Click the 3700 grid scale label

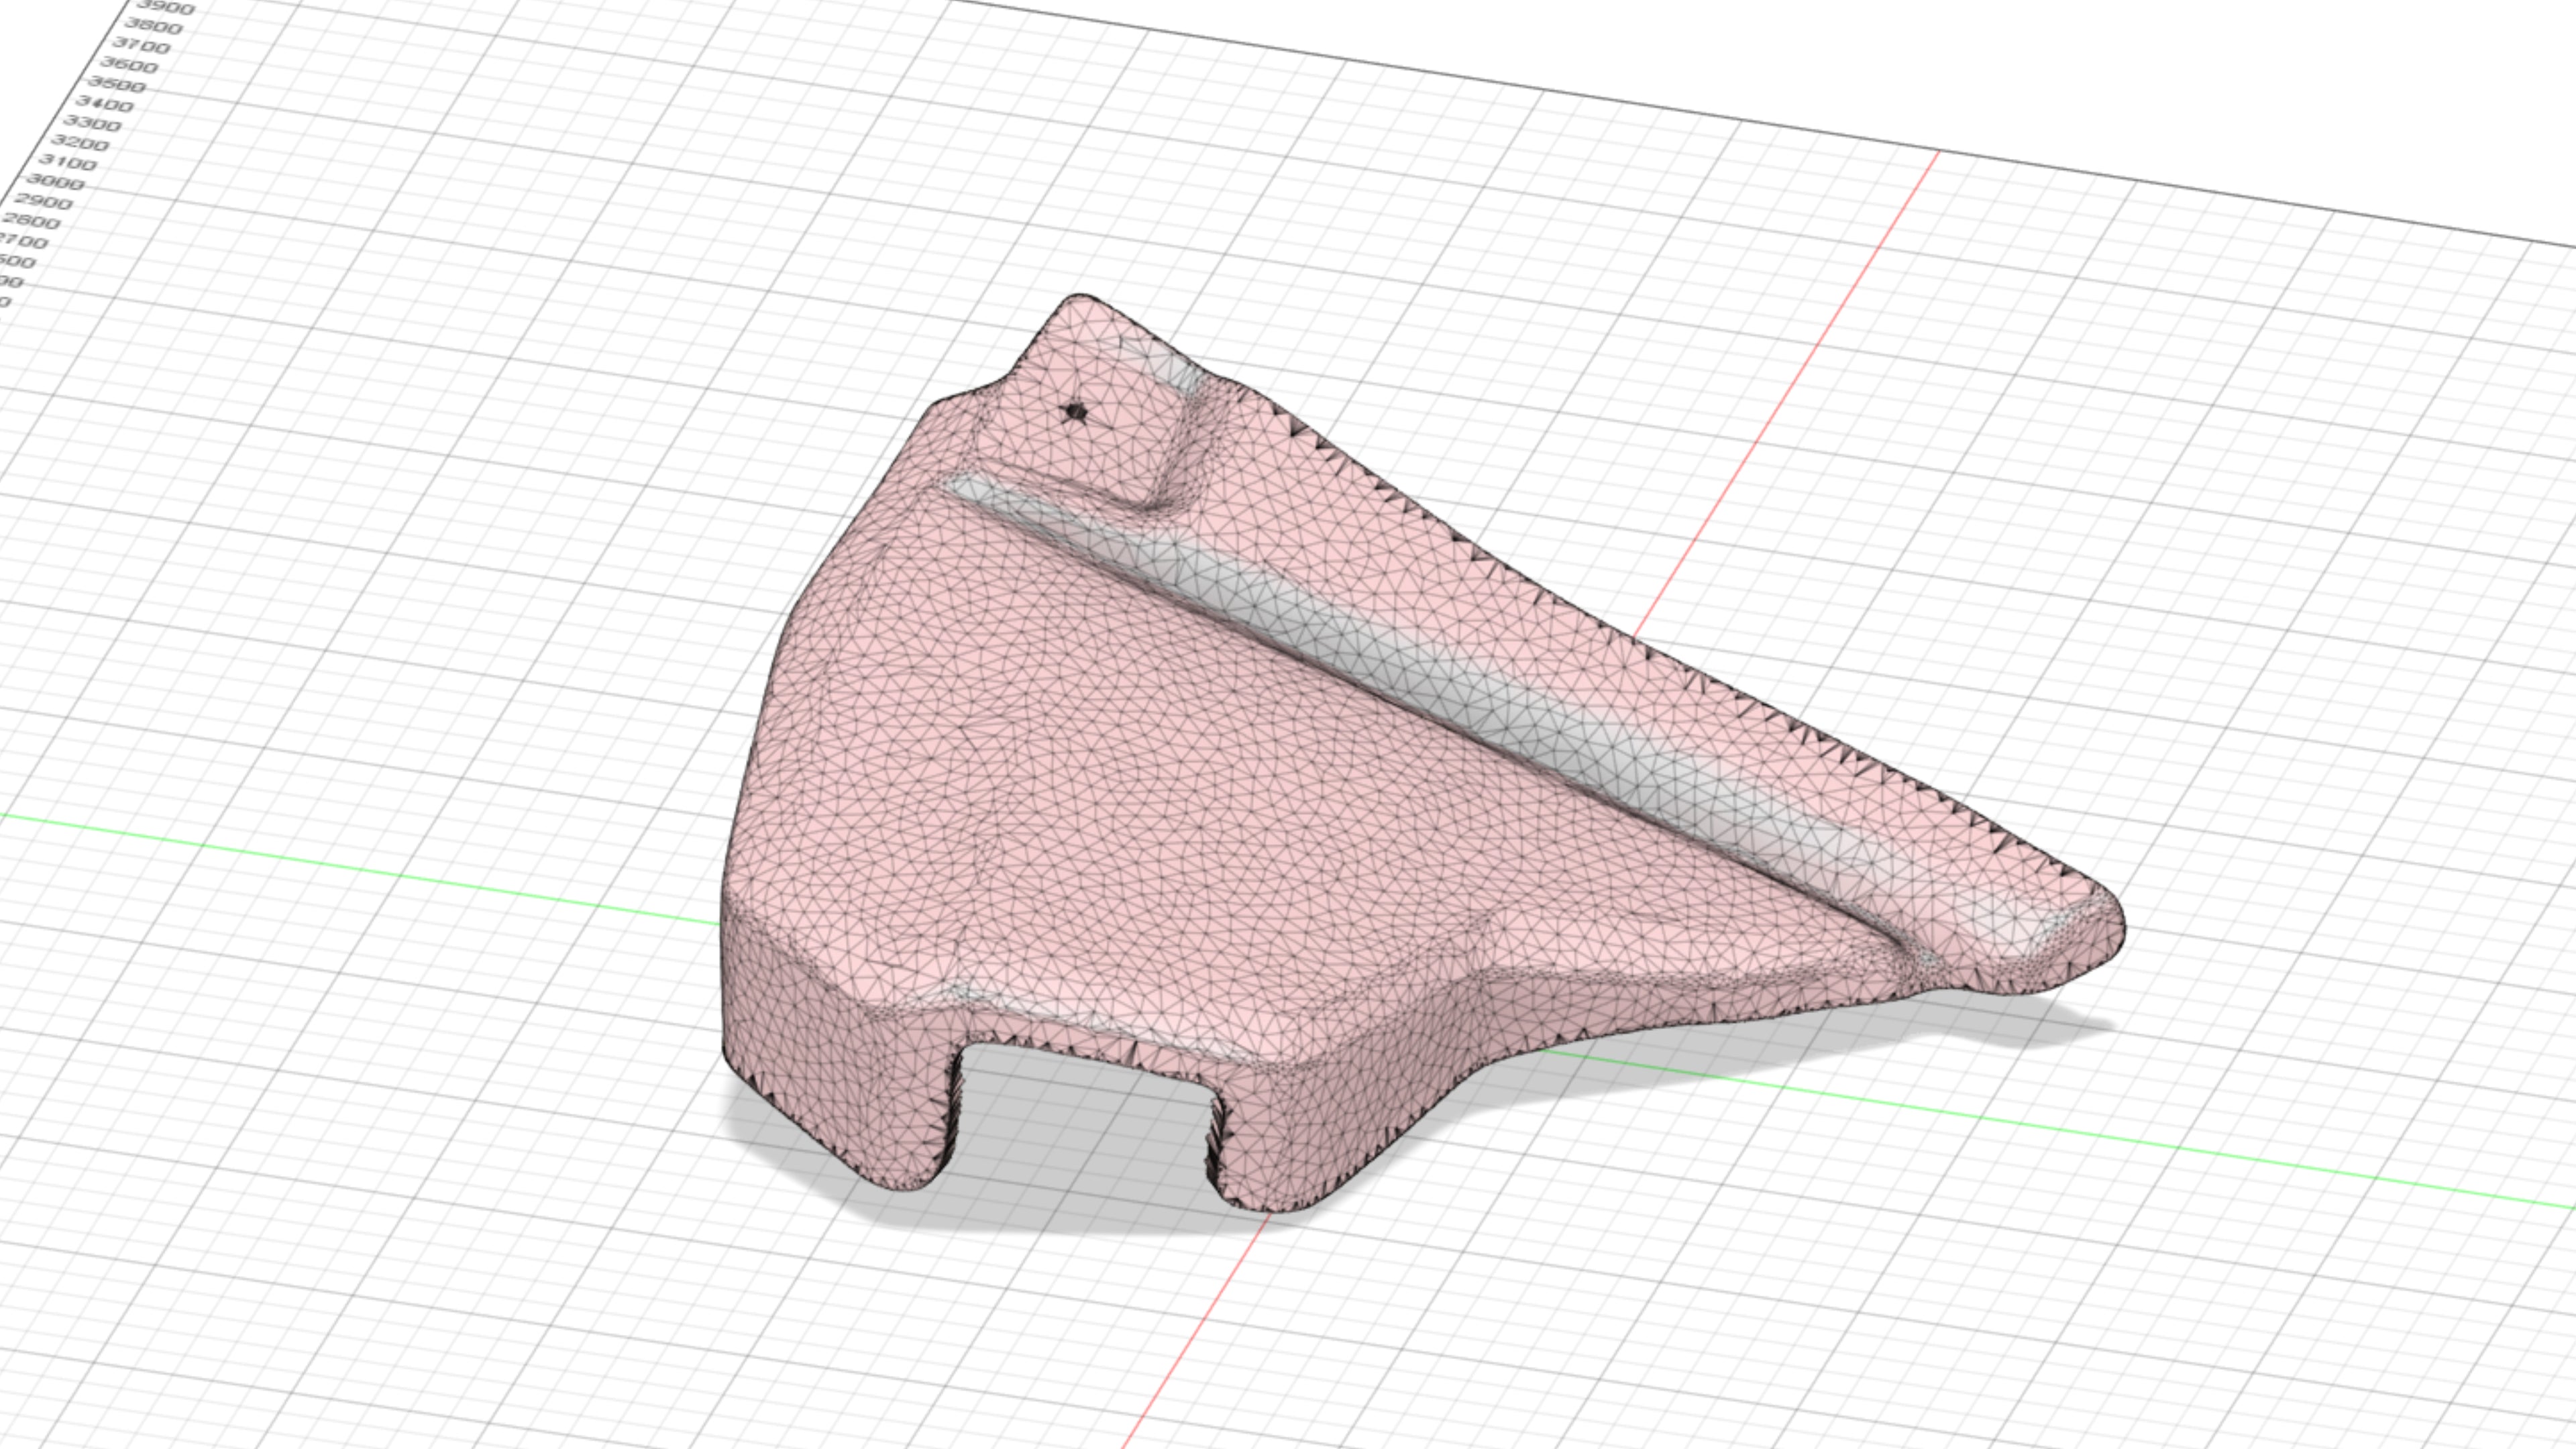tap(141, 46)
